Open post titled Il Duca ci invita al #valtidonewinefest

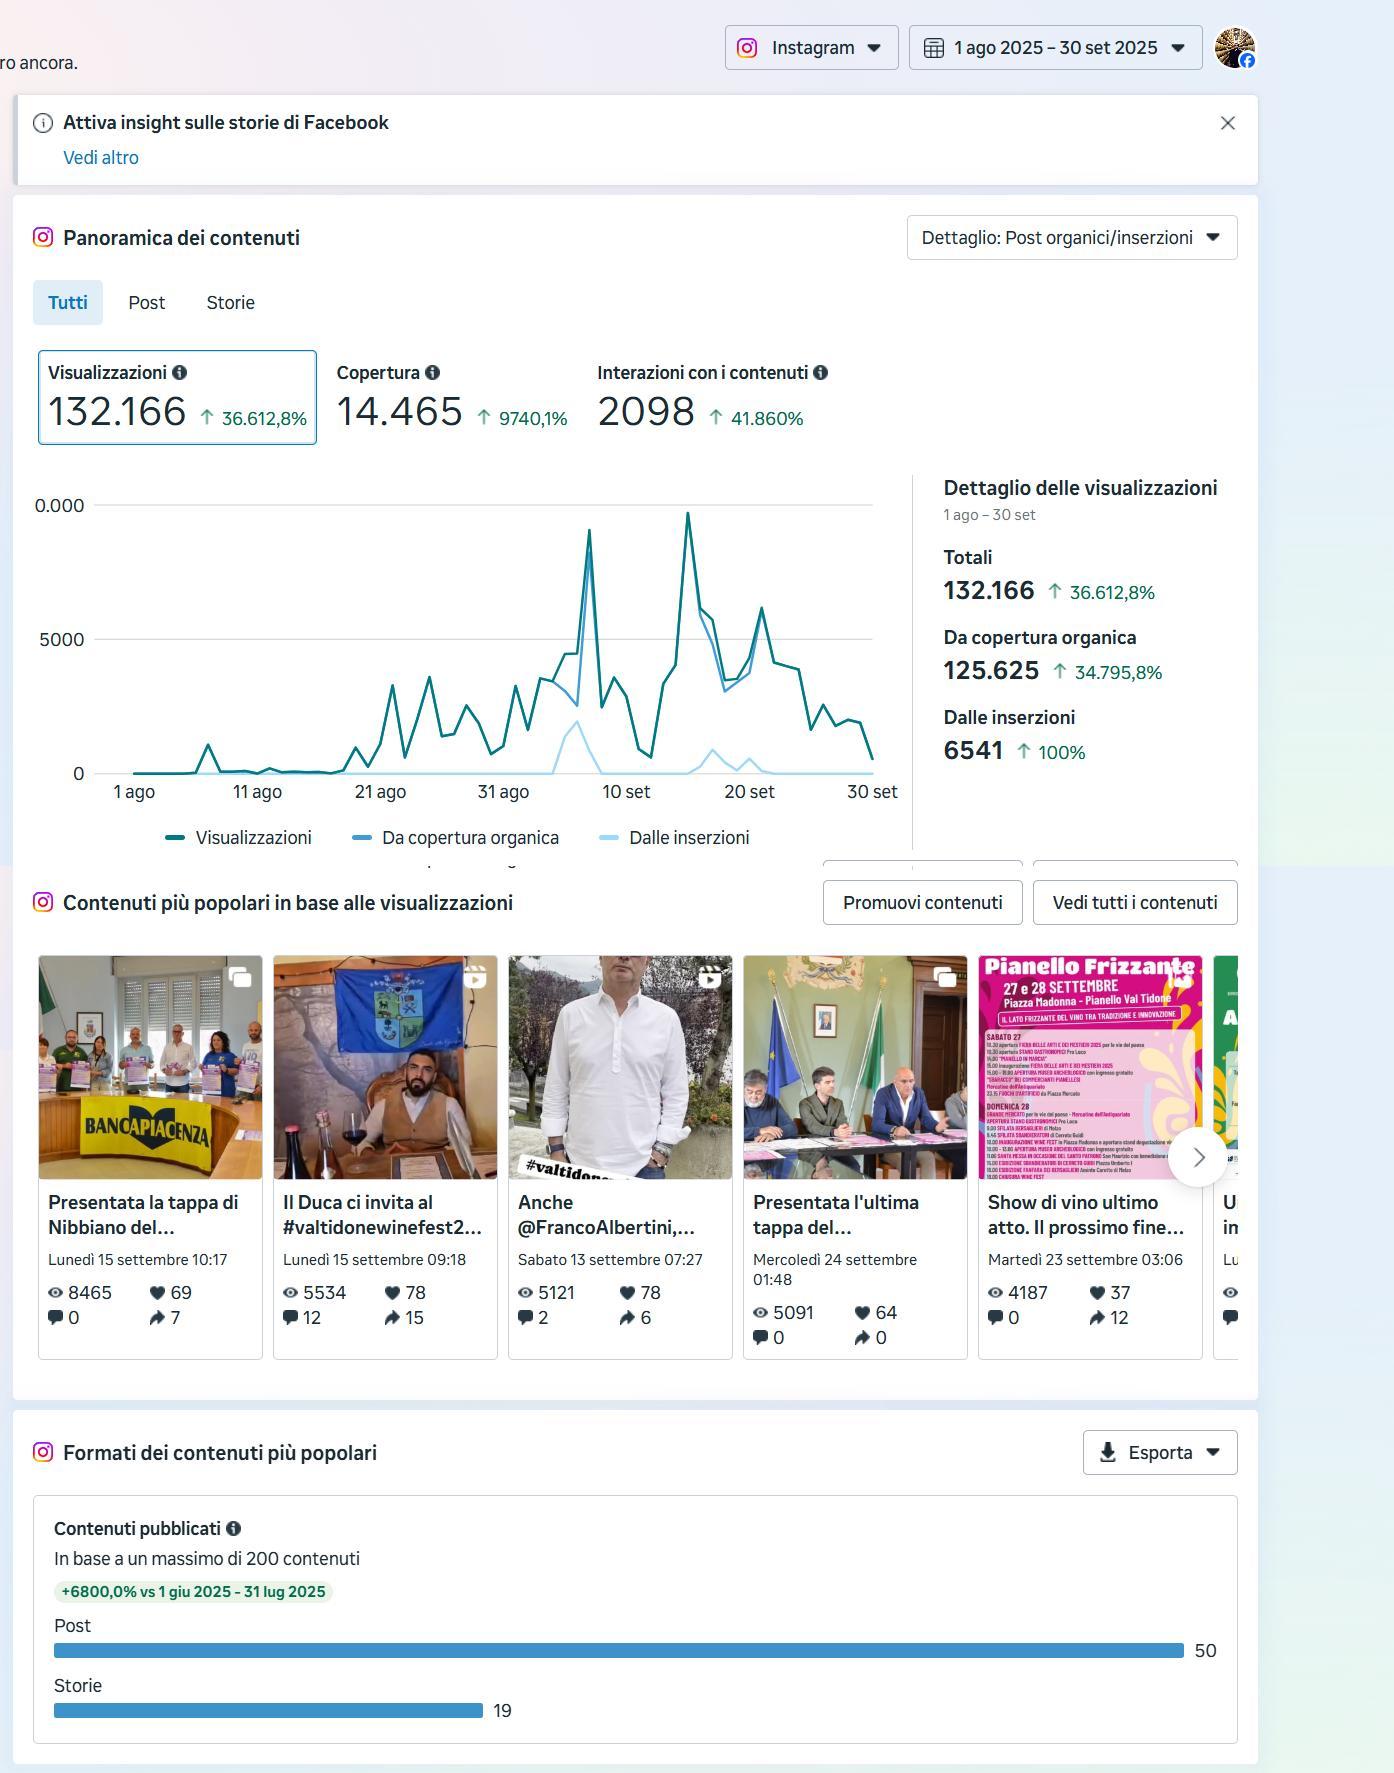click(x=383, y=1215)
